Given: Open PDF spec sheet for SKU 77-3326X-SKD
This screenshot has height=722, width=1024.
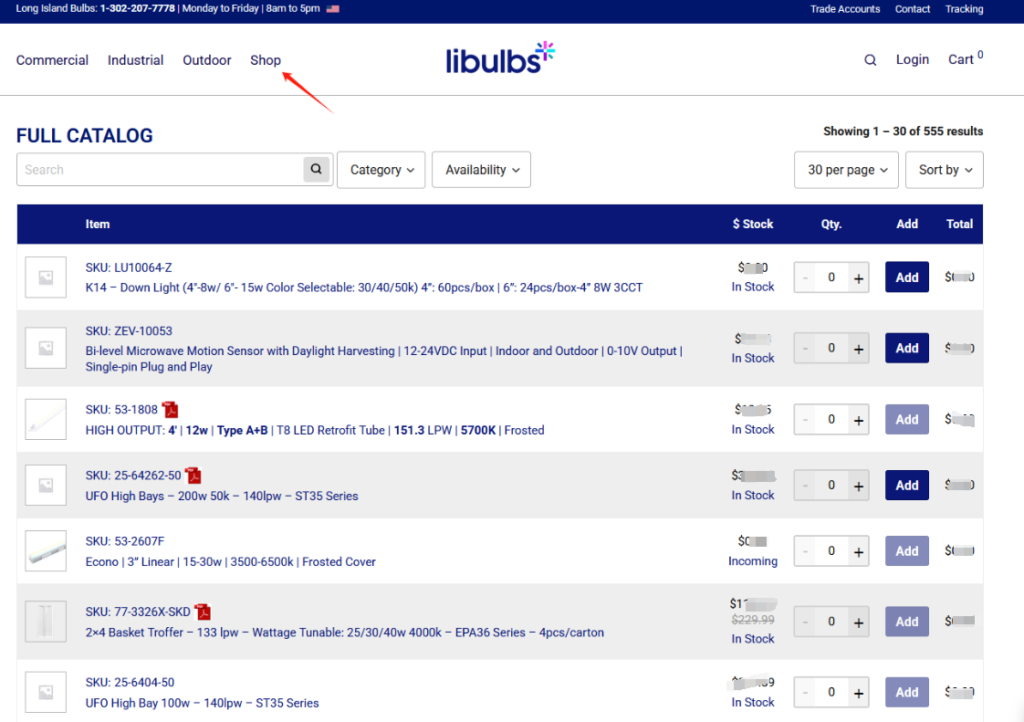Looking at the screenshot, I should point(203,612).
